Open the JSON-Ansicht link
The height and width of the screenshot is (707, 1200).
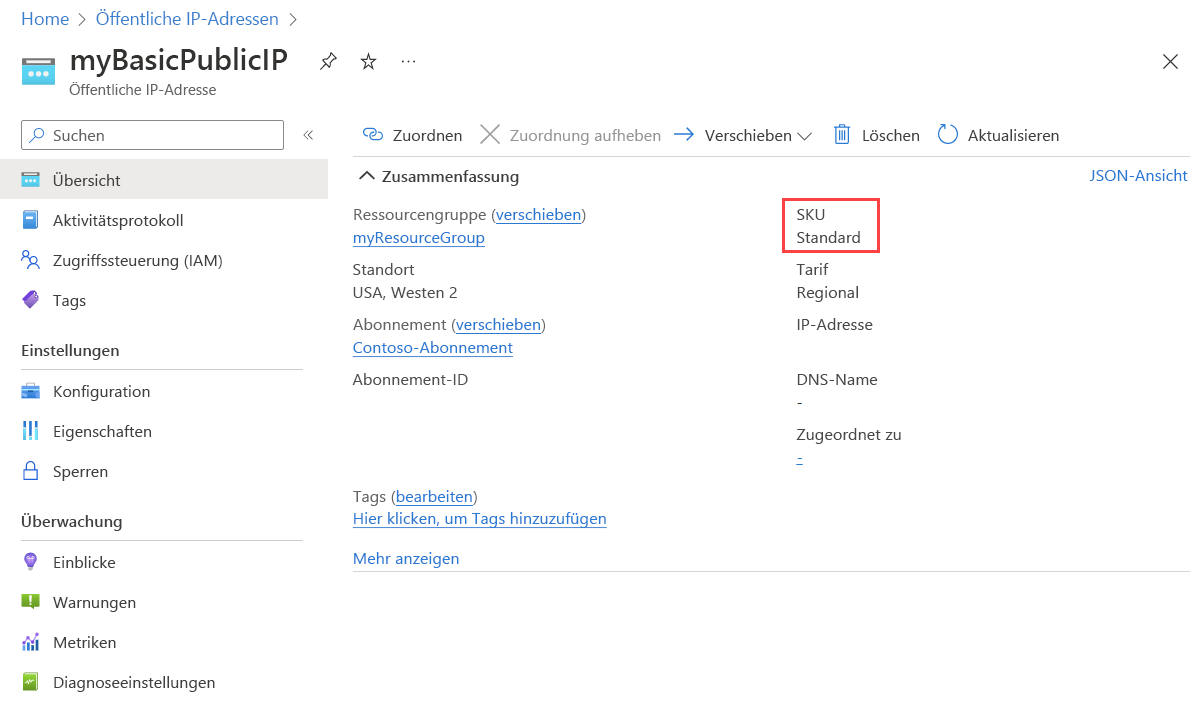[x=1138, y=176]
